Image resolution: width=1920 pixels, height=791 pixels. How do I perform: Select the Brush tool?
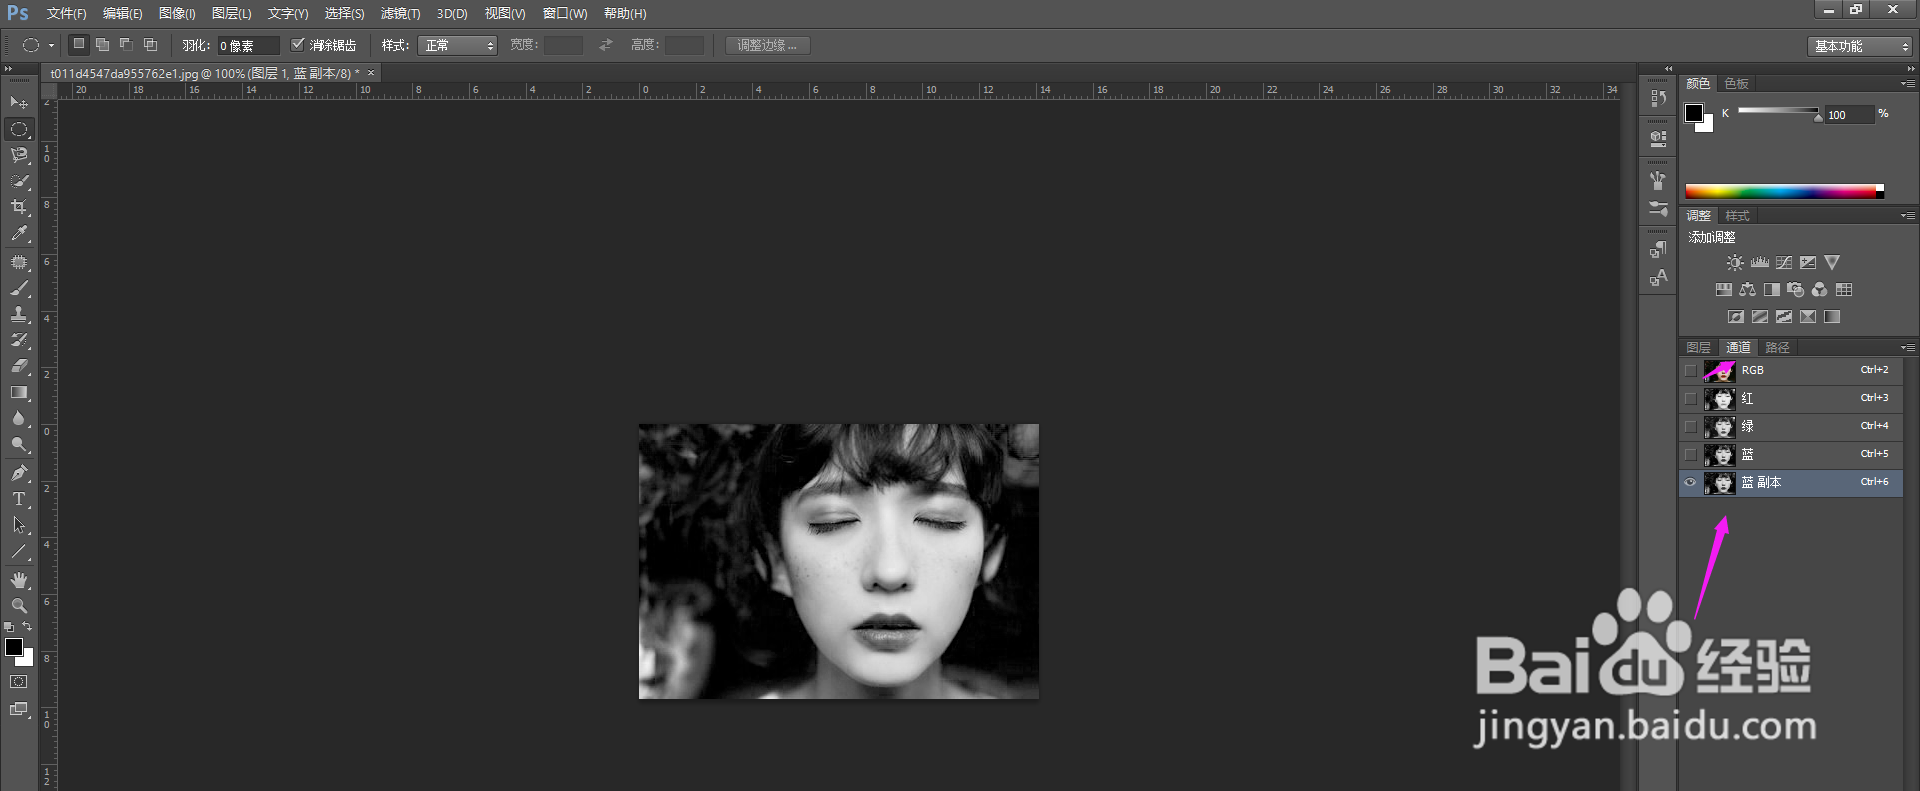[x=19, y=288]
